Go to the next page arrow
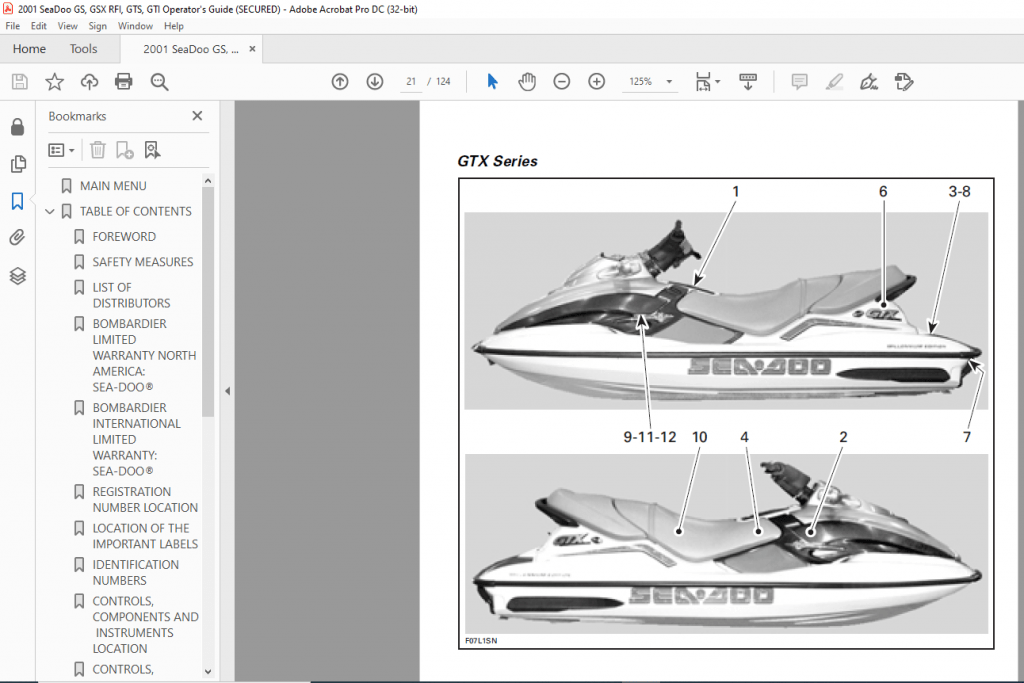This screenshot has height=683, width=1024. coord(375,82)
